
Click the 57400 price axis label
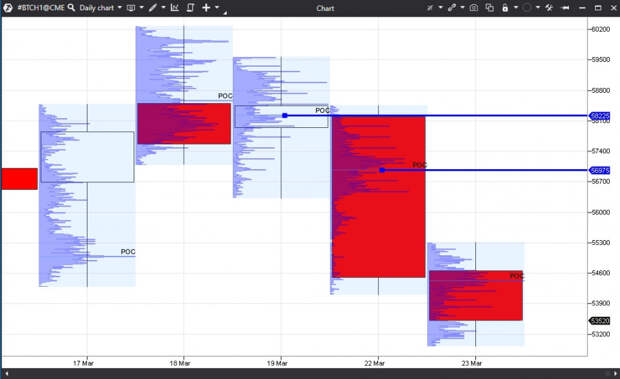(x=601, y=151)
